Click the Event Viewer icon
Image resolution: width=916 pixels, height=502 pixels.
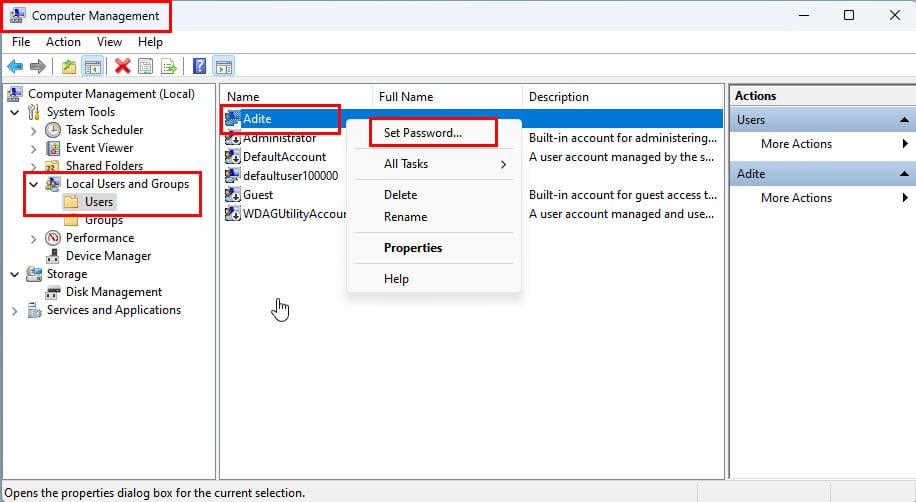click(53, 148)
